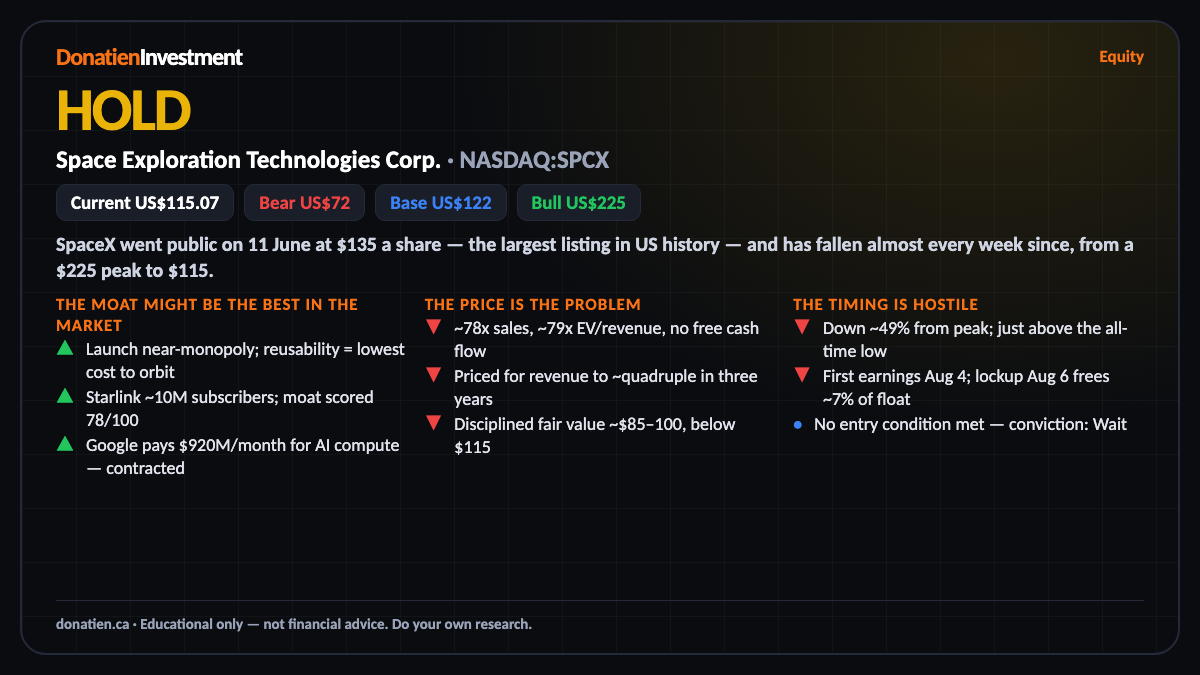Select the Current US$115.07 price pill
Screen dimensions: 1200x675
pyautogui.click(x=145, y=203)
